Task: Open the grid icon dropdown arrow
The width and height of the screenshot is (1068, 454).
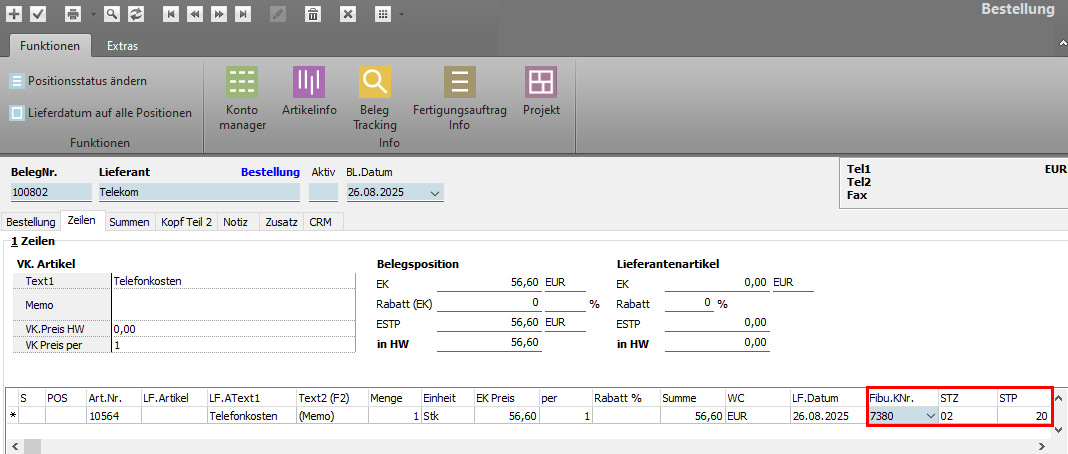Action: point(401,14)
